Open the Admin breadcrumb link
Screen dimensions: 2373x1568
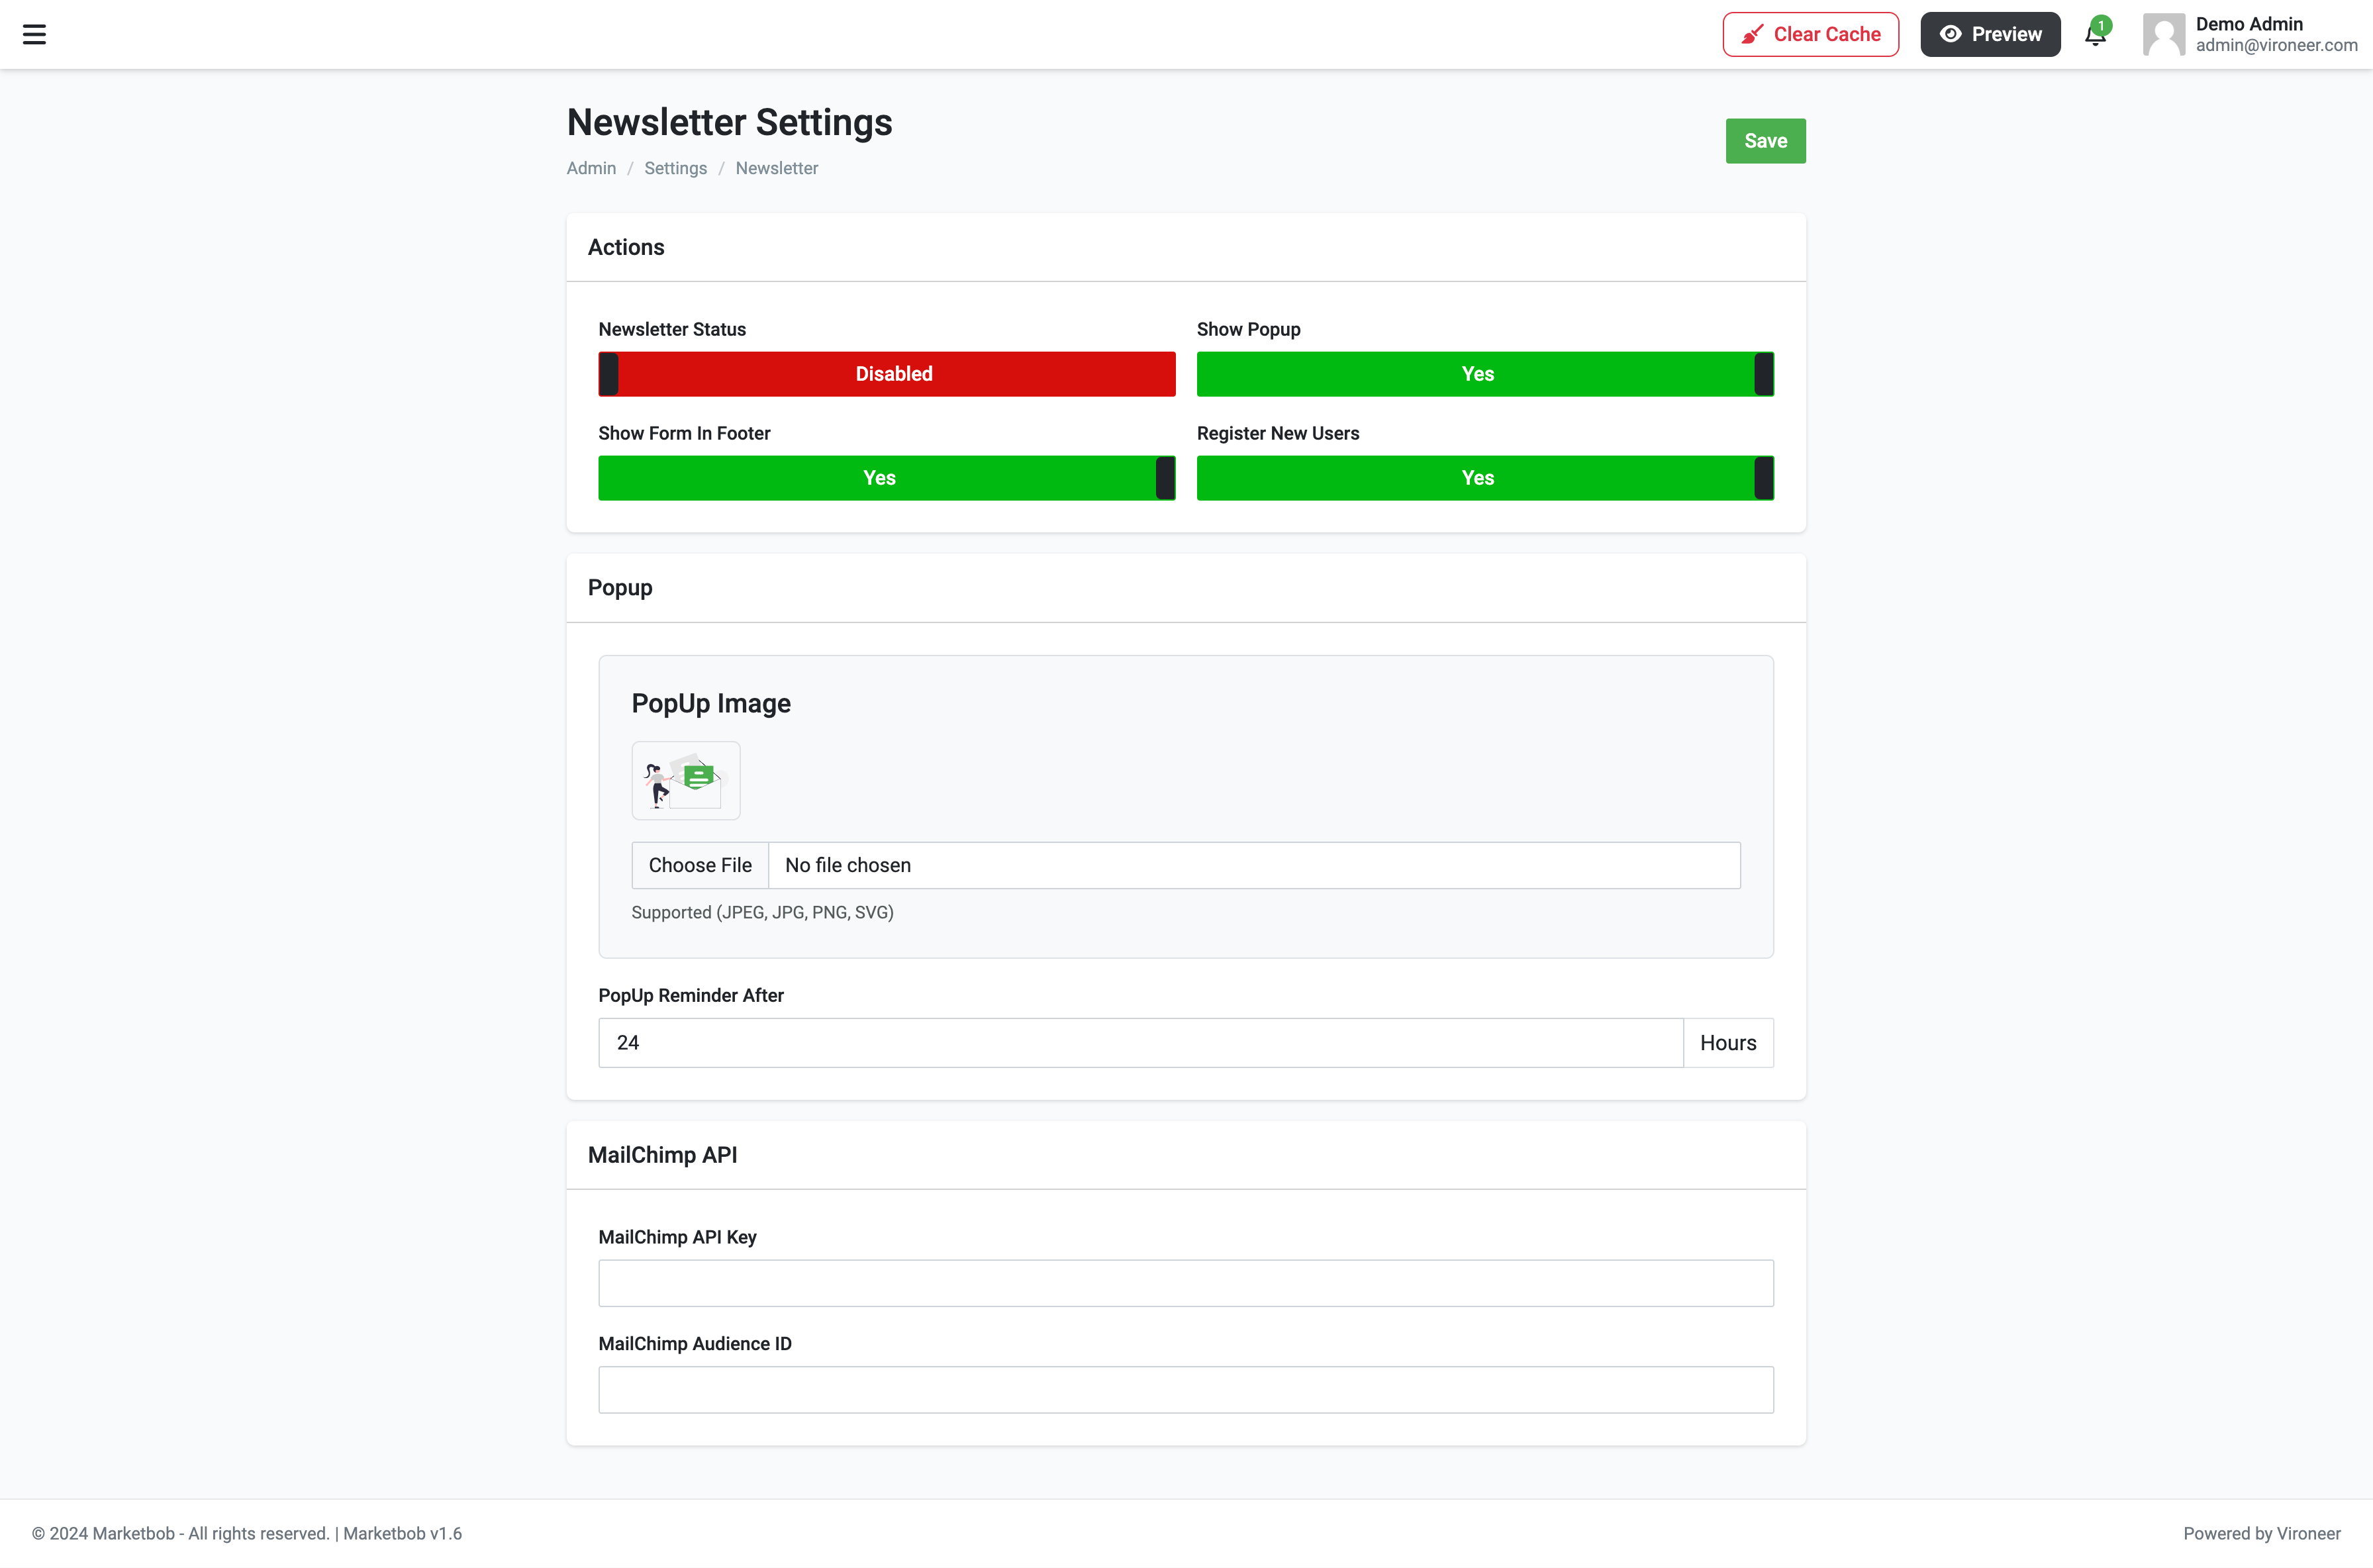point(591,168)
